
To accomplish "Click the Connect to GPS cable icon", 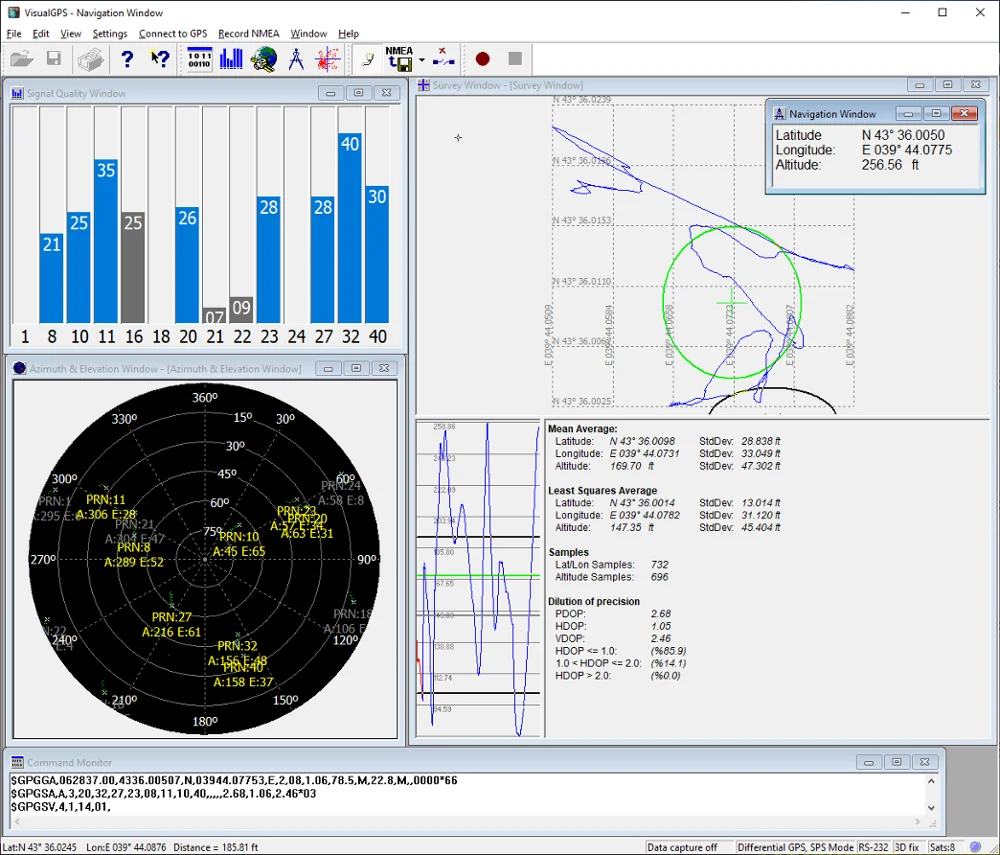I will tap(367, 59).
